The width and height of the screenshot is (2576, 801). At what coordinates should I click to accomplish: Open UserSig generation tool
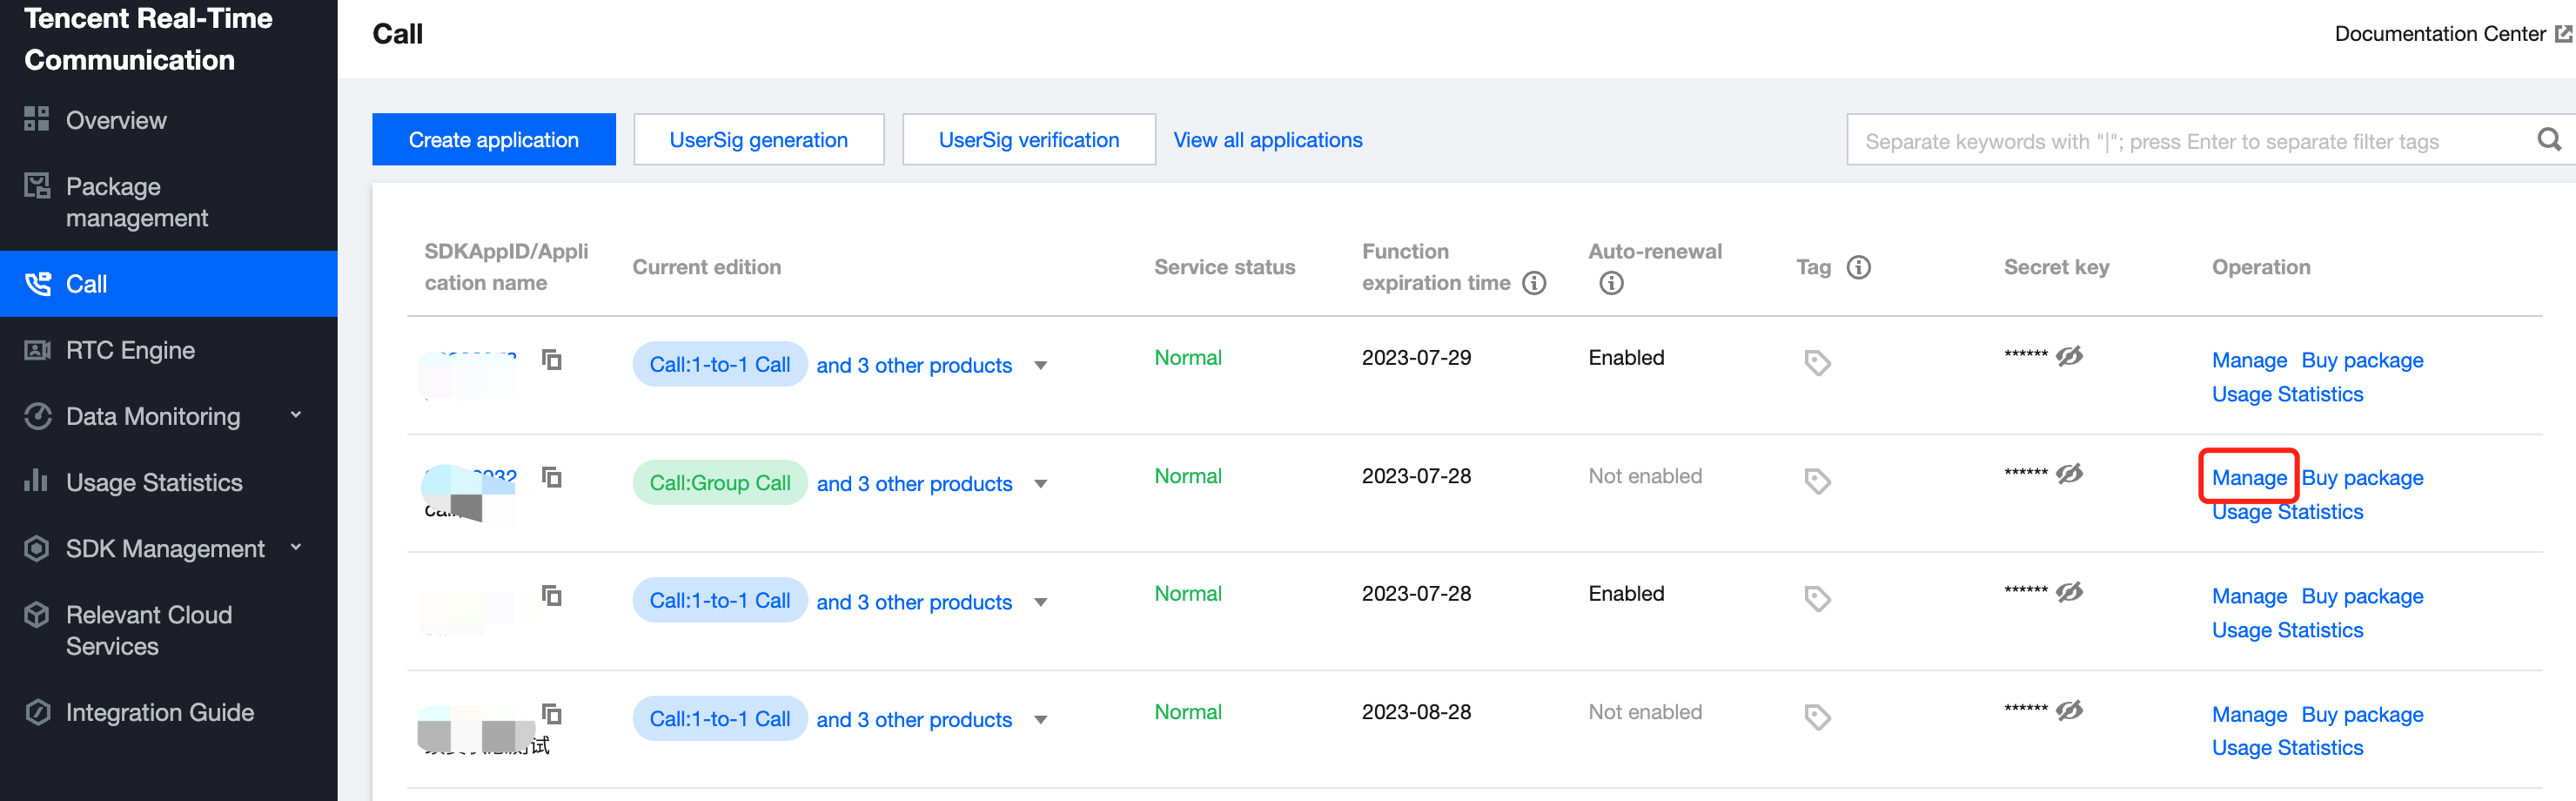point(759,140)
